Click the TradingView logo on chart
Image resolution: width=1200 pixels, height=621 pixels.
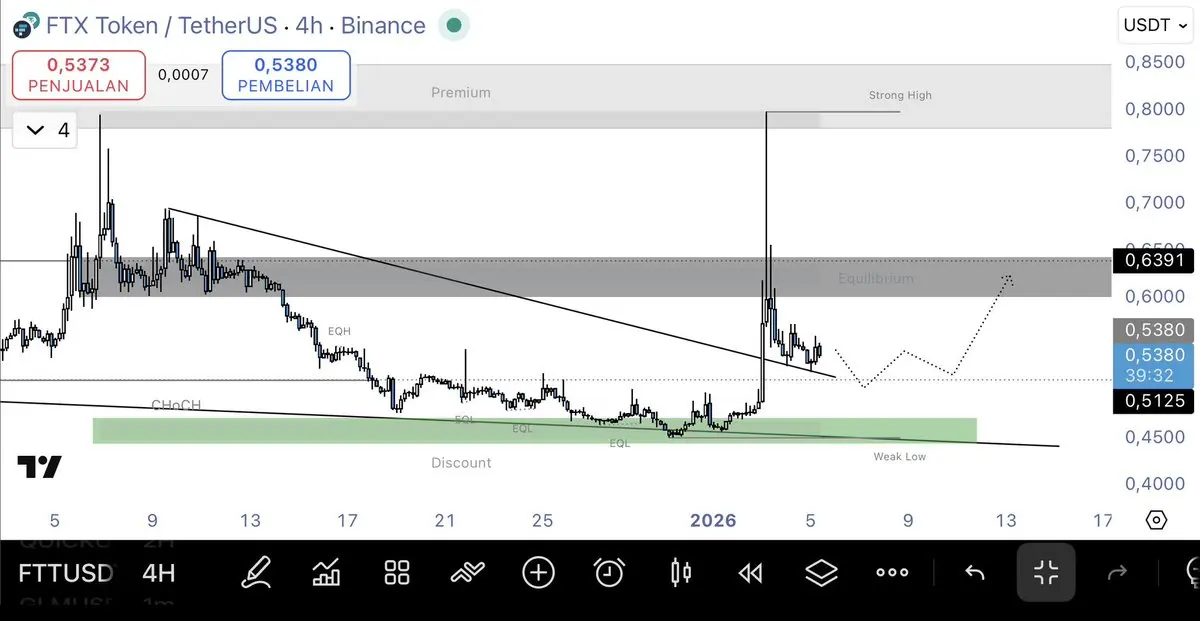pos(39,467)
